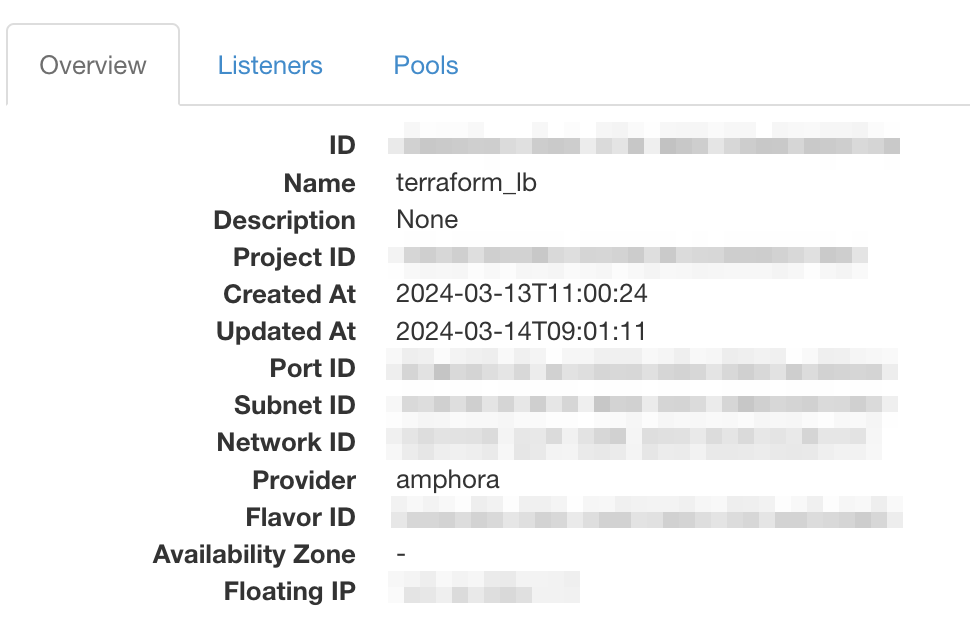Click the blurred Subnet ID value
The width and height of the screenshot is (970, 644).
click(x=644, y=406)
